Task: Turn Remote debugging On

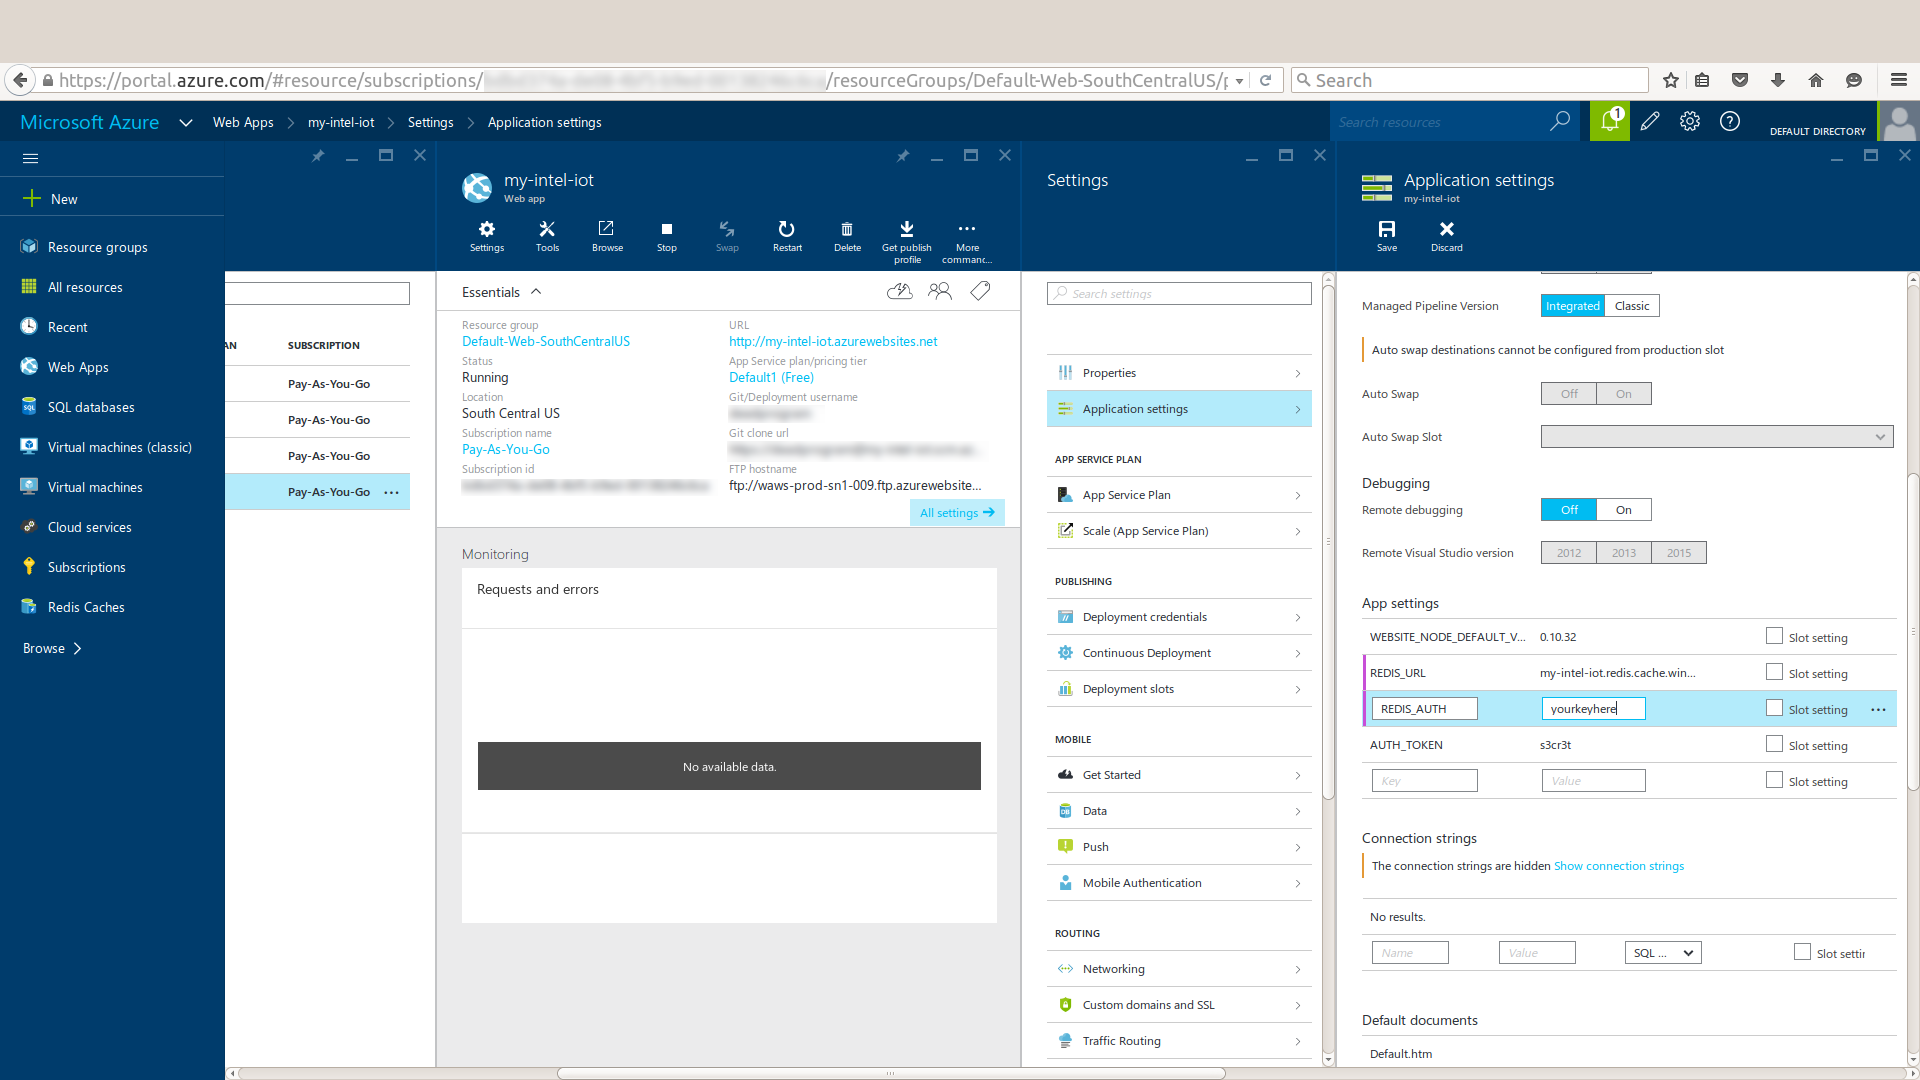Action: click(x=1623, y=510)
